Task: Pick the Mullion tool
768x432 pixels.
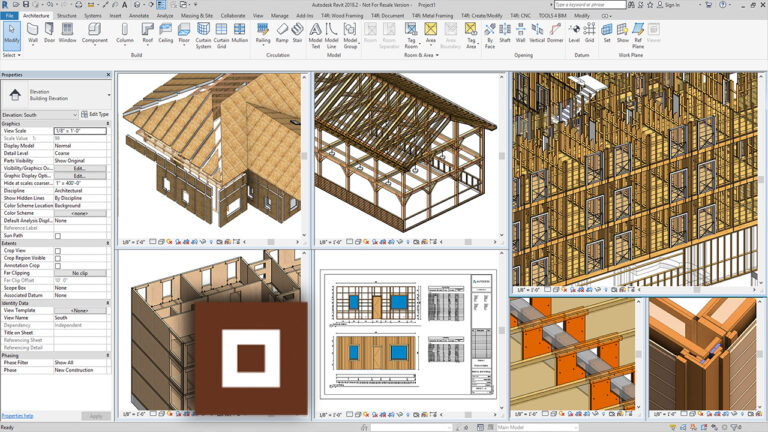Action: pyautogui.click(x=240, y=33)
